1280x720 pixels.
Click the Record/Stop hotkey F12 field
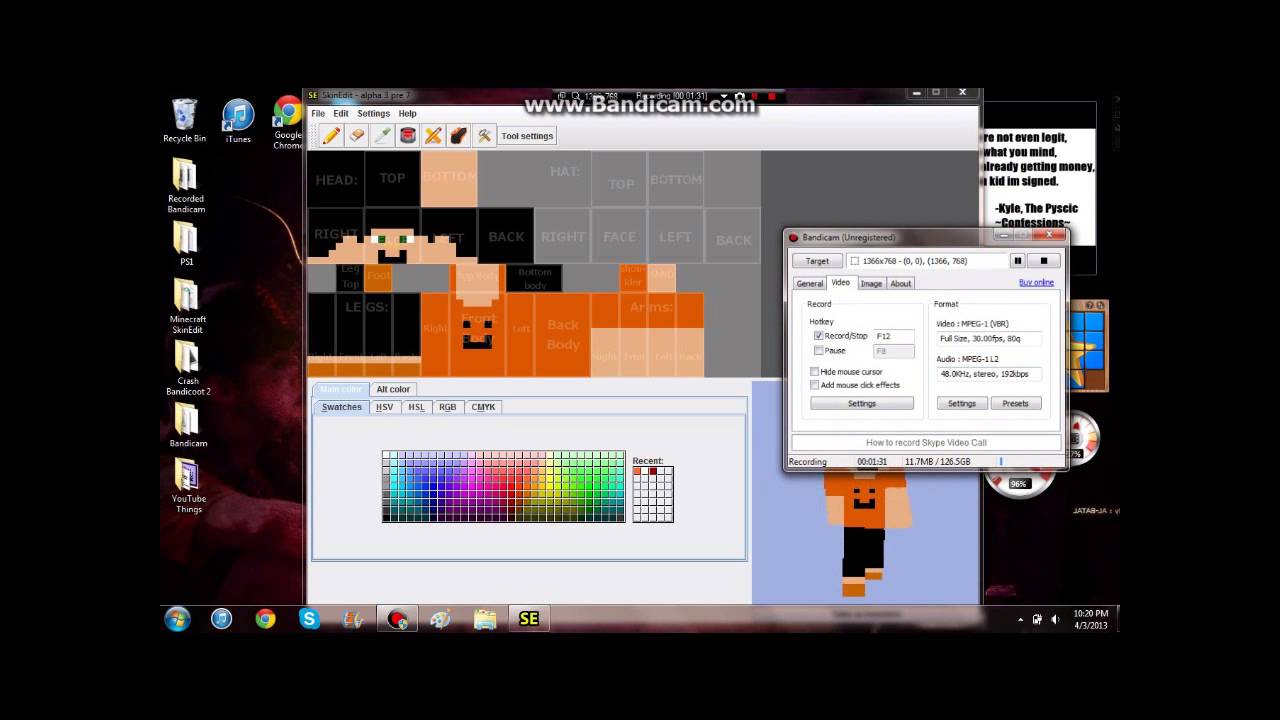894,336
